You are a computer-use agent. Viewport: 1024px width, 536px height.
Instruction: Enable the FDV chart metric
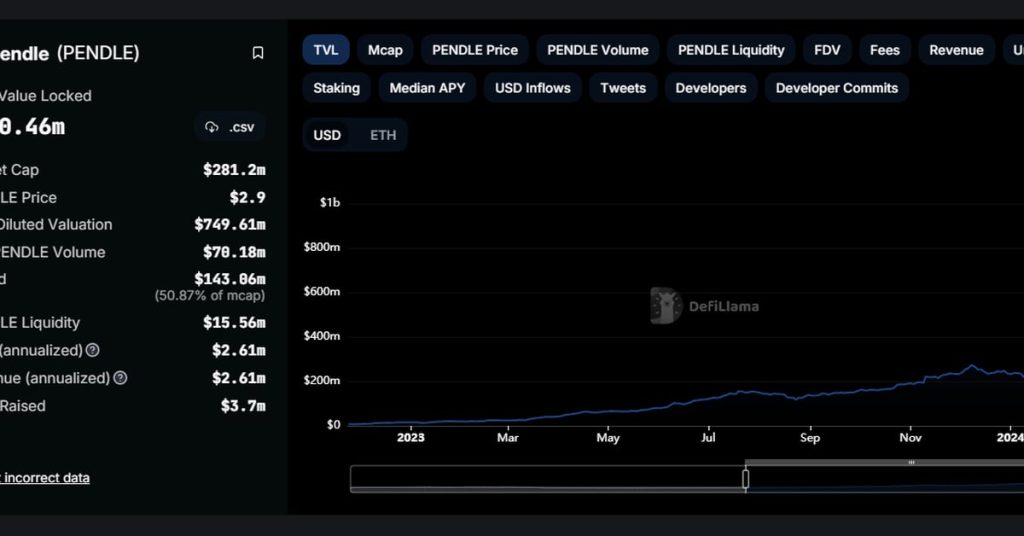click(827, 50)
